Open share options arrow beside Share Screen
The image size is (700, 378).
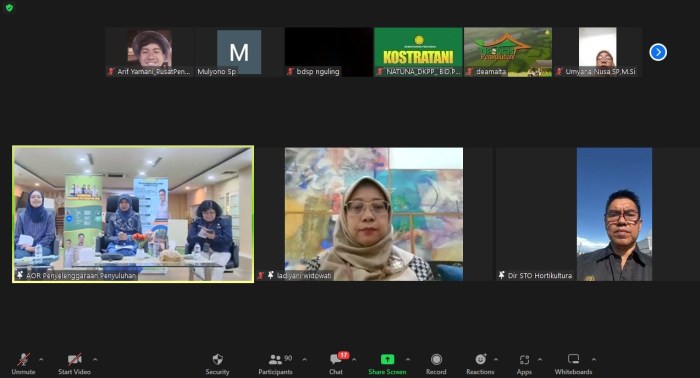click(x=408, y=359)
